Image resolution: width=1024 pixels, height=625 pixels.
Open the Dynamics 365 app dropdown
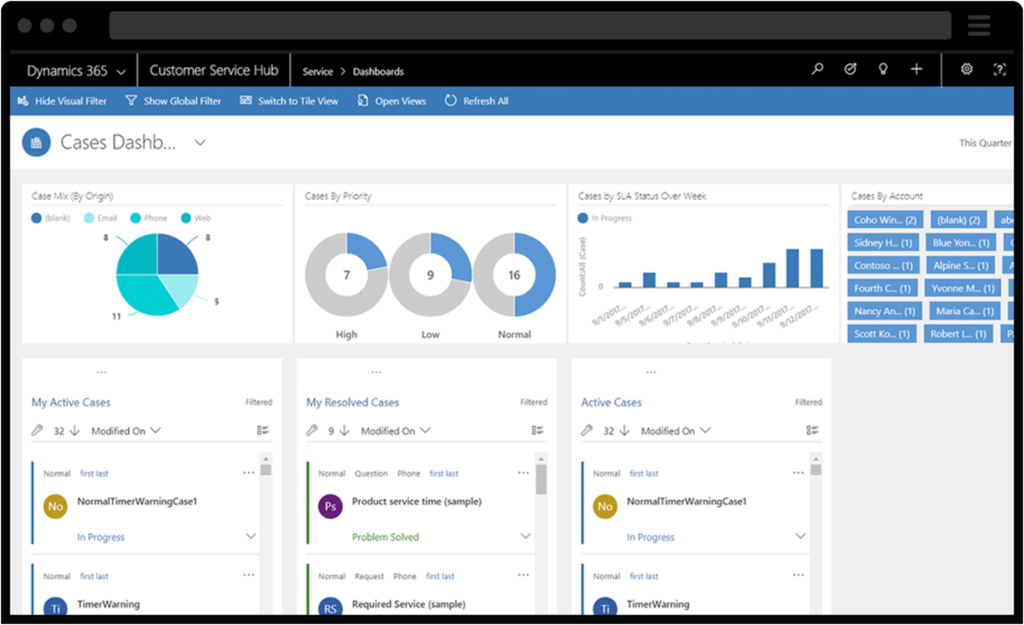[x=76, y=71]
